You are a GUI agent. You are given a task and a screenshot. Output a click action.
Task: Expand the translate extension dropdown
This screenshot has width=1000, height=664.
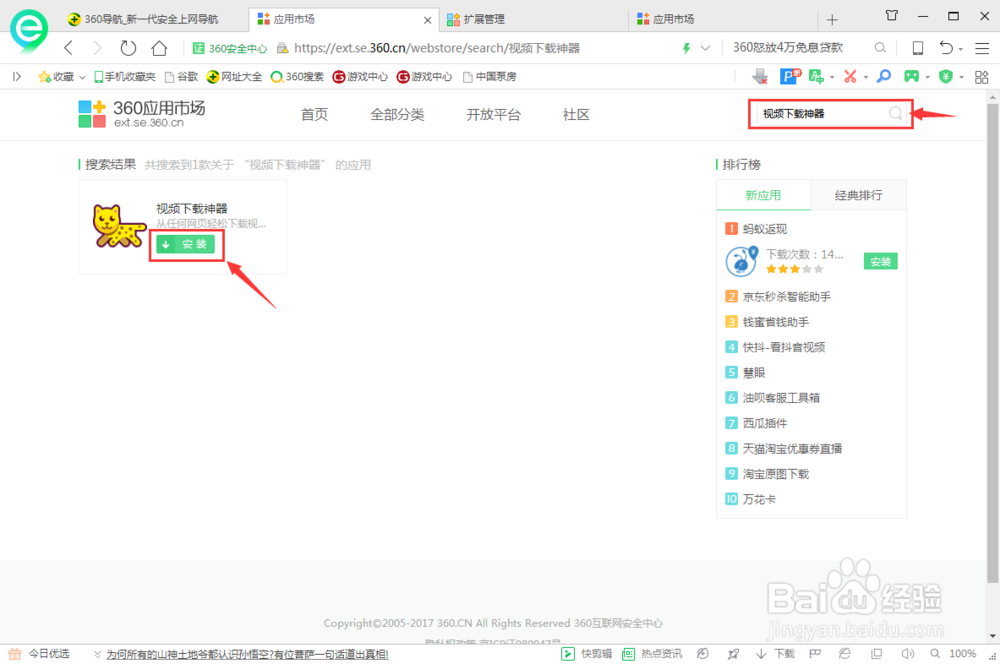coord(832,78)
